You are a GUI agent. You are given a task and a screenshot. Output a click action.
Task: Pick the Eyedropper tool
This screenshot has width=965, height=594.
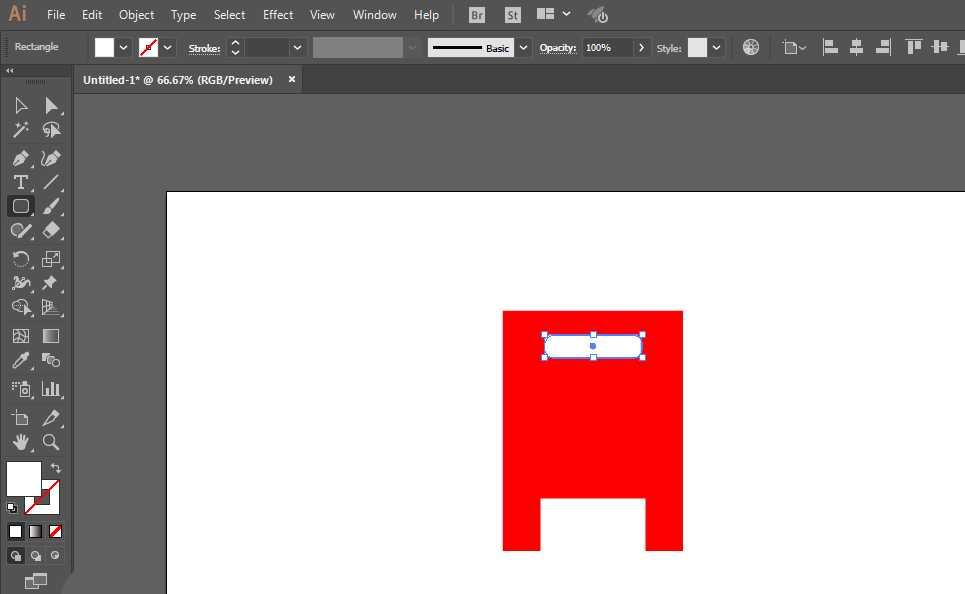(20, 361)
